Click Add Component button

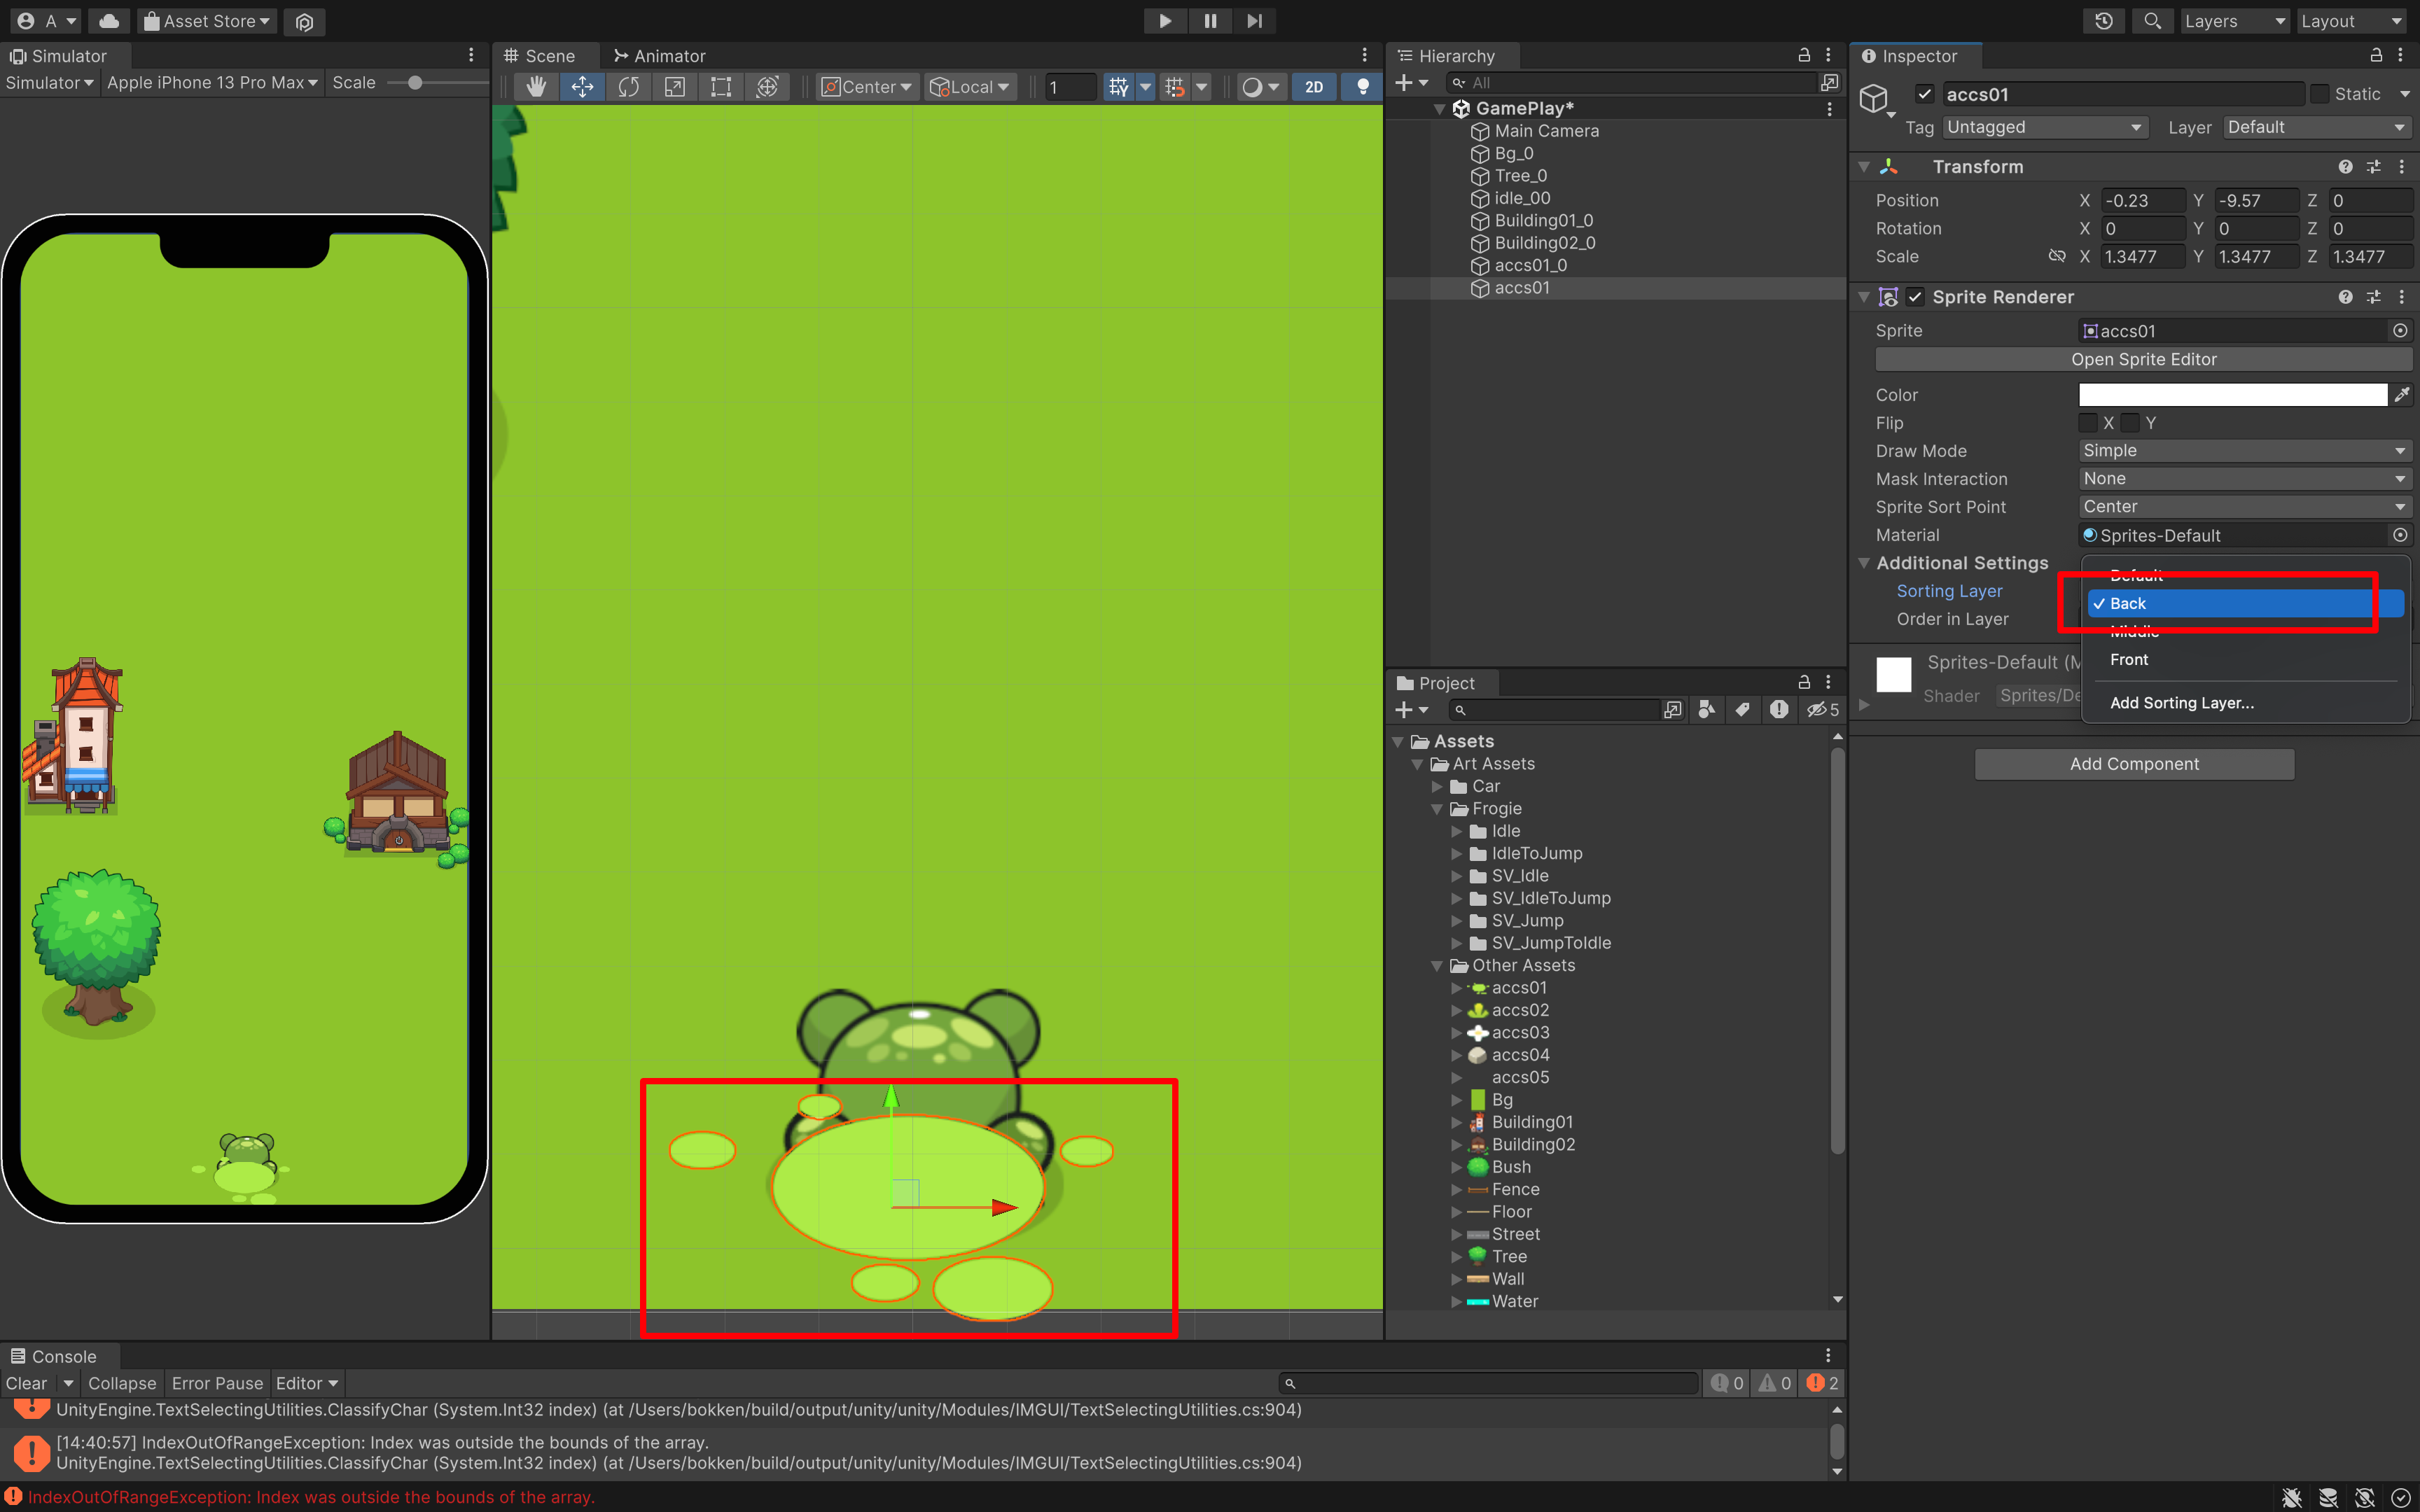pos(2134,764)
